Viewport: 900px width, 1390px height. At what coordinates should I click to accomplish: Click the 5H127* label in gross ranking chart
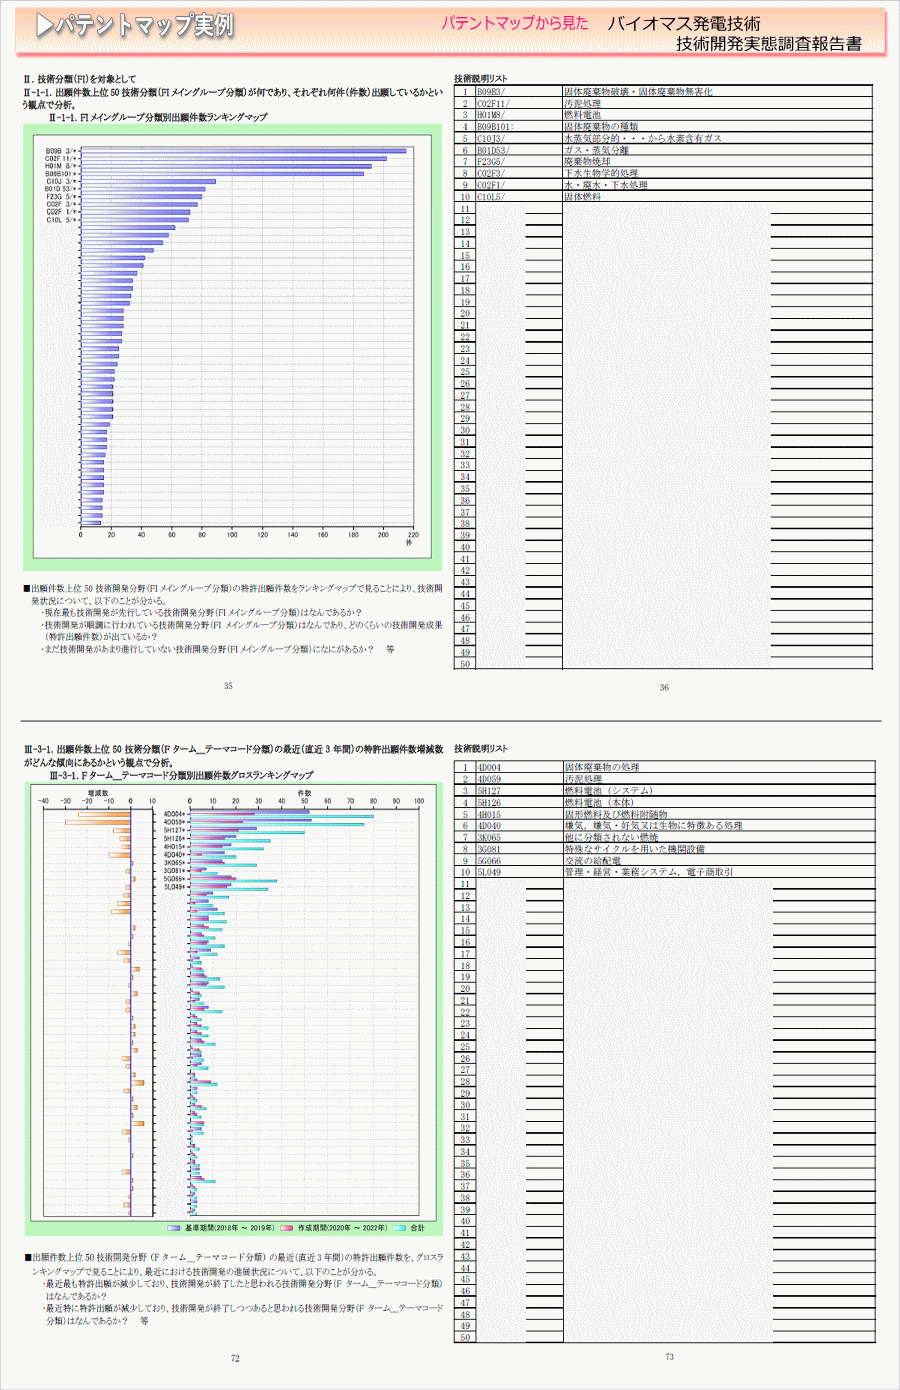pos(175,830)
